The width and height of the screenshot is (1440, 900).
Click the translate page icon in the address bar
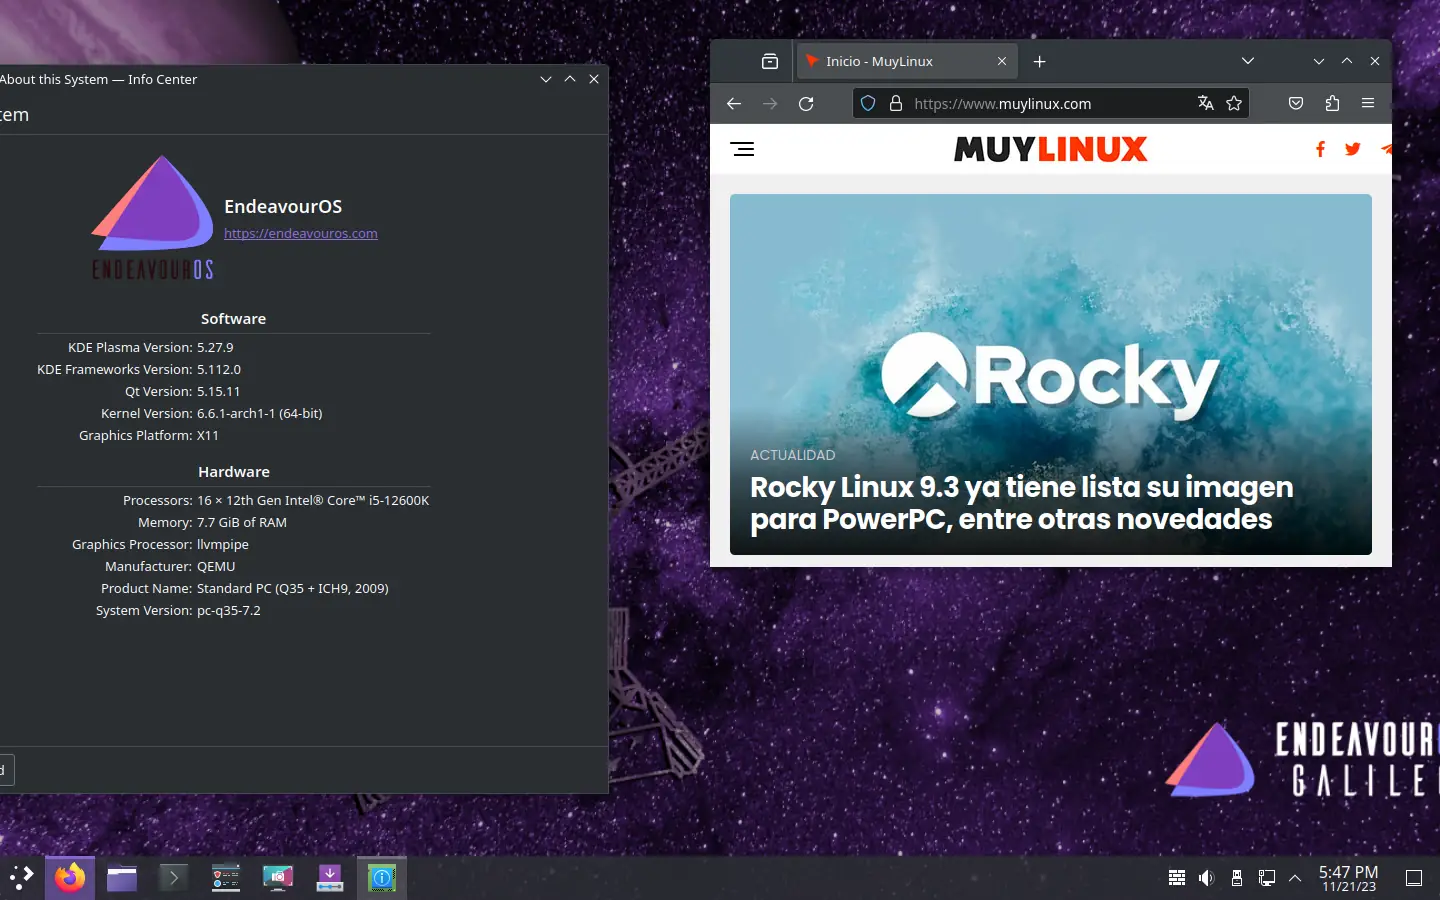(1206, 103)
